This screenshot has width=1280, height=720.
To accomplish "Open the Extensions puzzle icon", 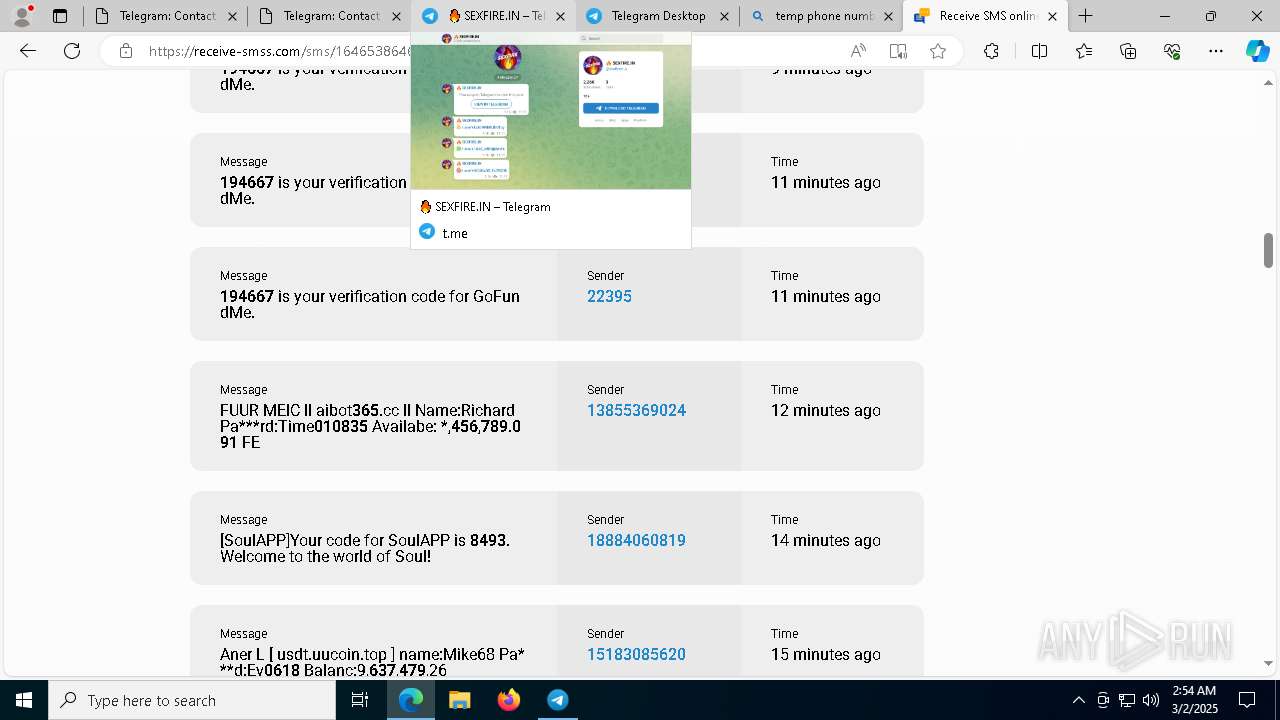I will (991, 51).
